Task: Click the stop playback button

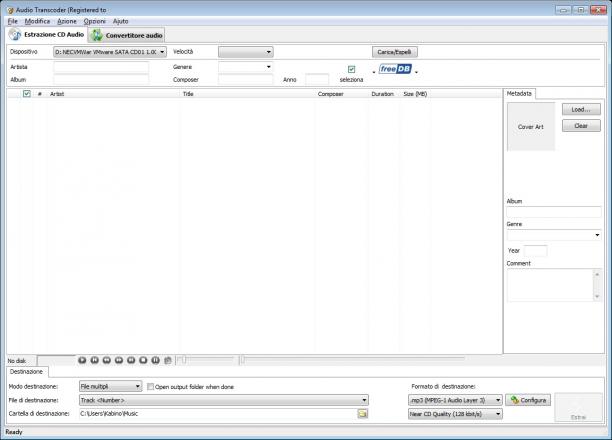Action: 143,360
